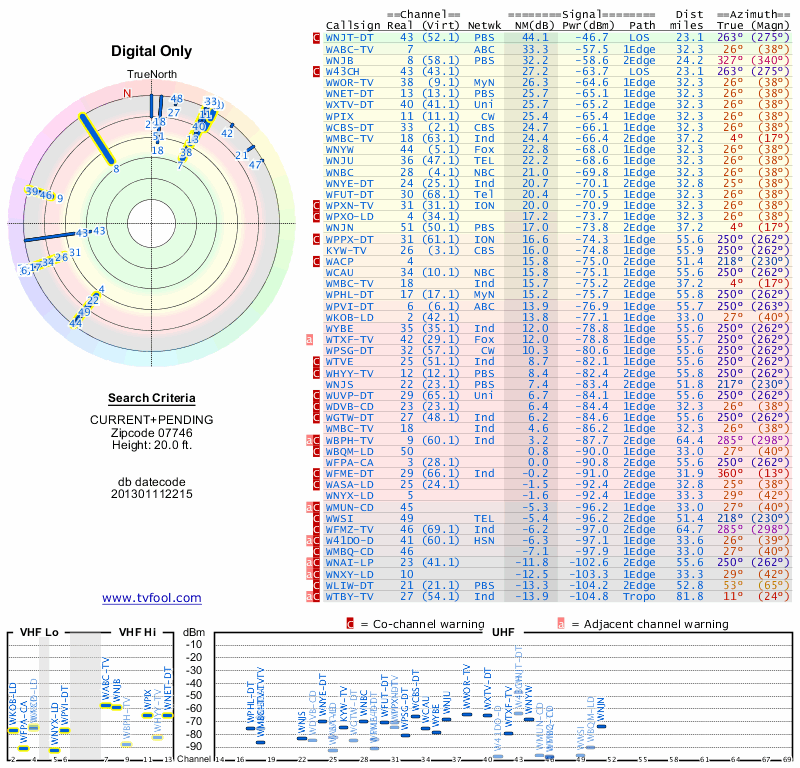800x768 pixels.
Task: Click the co-channel icon beside WFME-DT
Action: click(316, 474)
